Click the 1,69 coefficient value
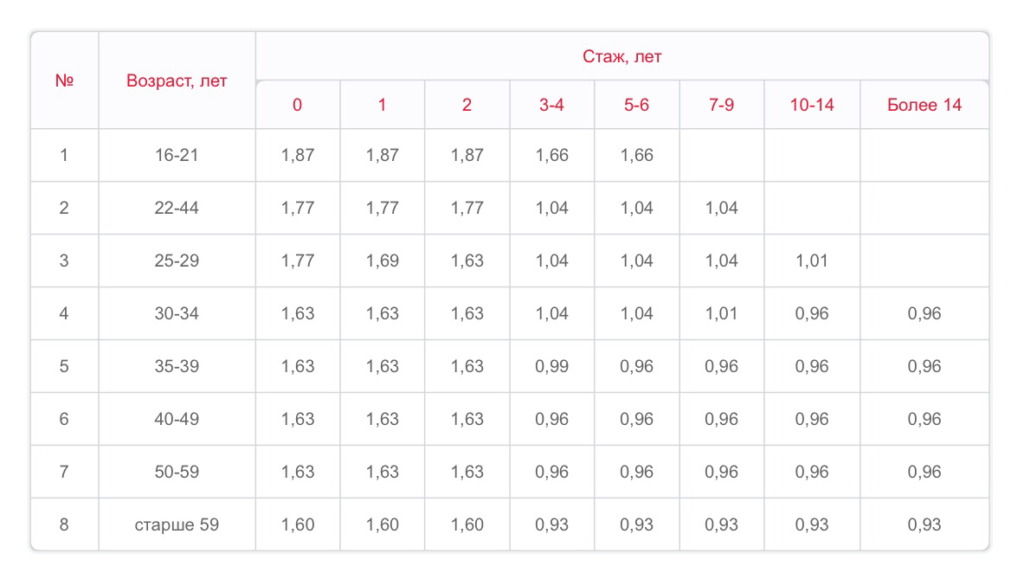The height and width of the screenshot is (579, 1024). pos(382,261)
